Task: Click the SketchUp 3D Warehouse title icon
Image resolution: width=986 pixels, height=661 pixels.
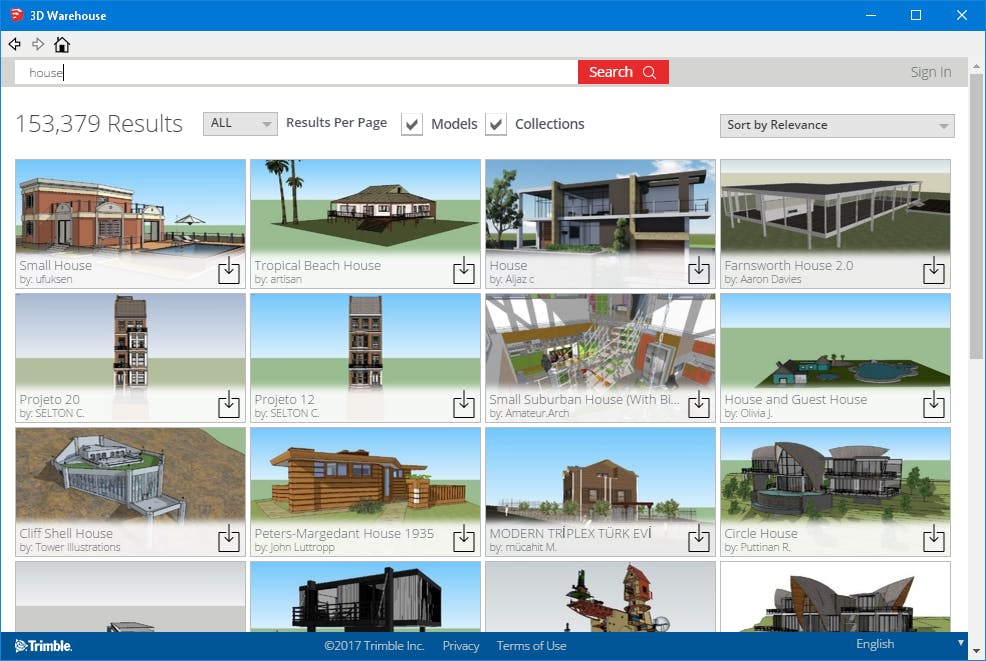Action: pos(16,15)
